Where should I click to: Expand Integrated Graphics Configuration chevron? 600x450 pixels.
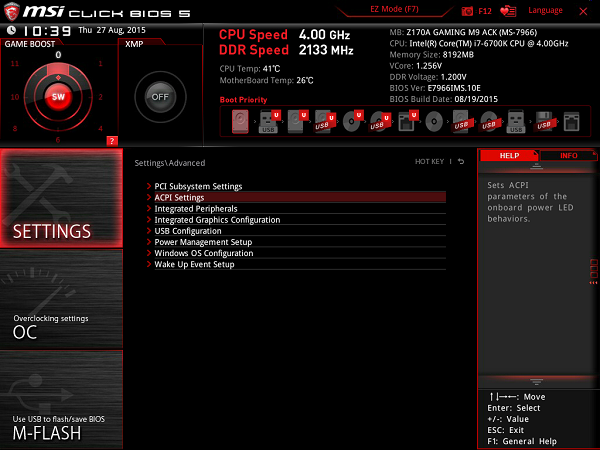(x=149, y=219)
